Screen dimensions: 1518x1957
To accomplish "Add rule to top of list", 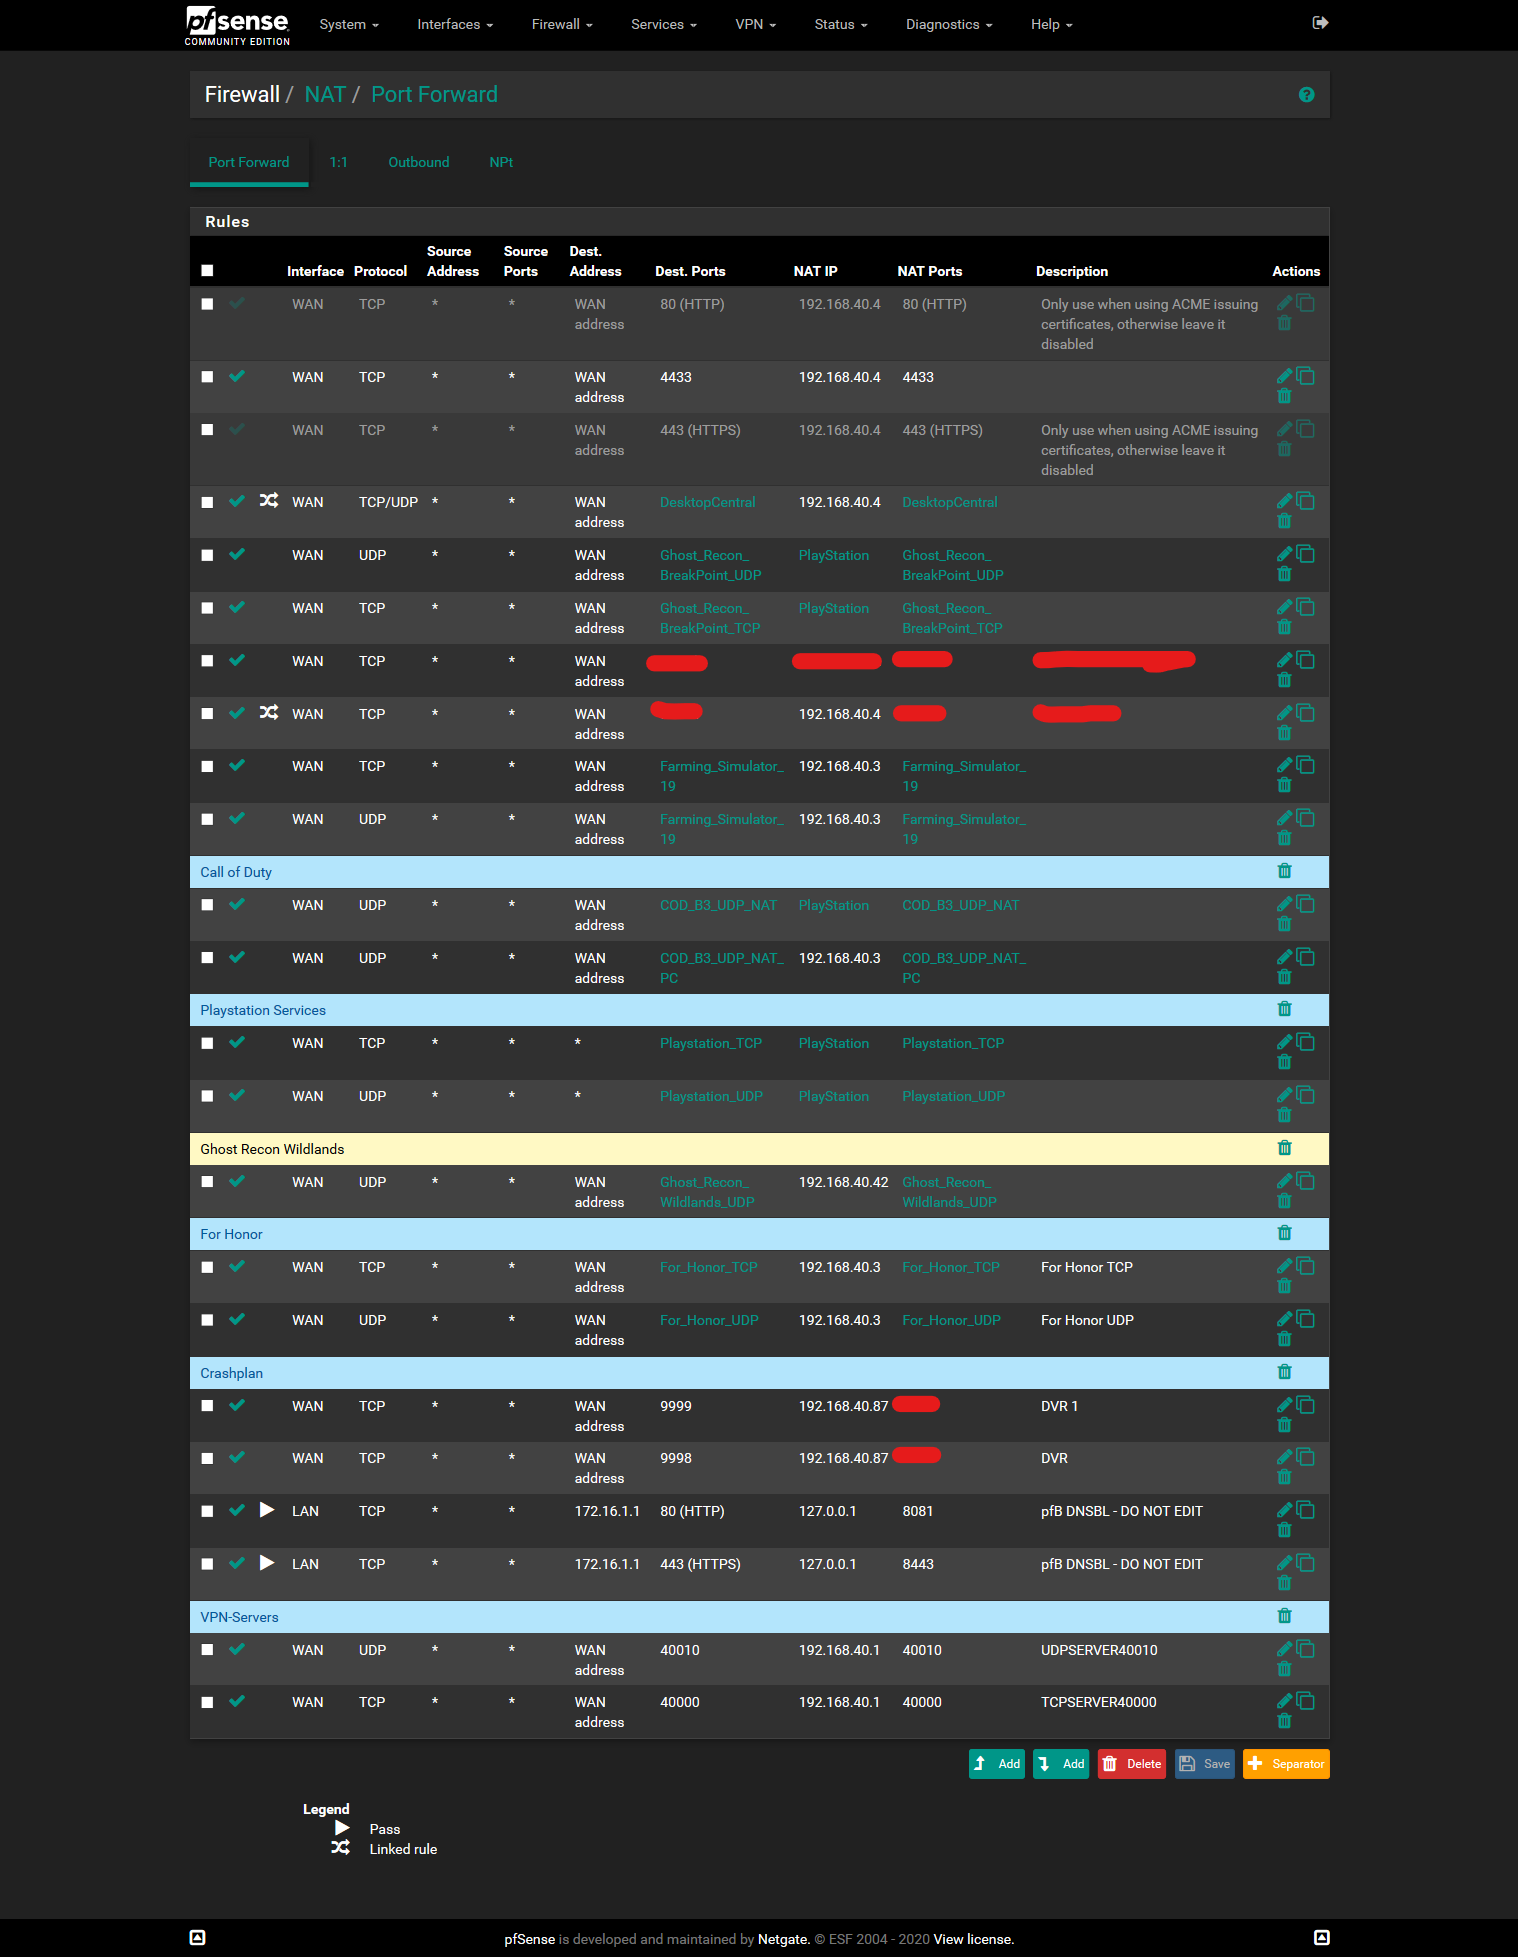I will click(x=997, y=1764).
